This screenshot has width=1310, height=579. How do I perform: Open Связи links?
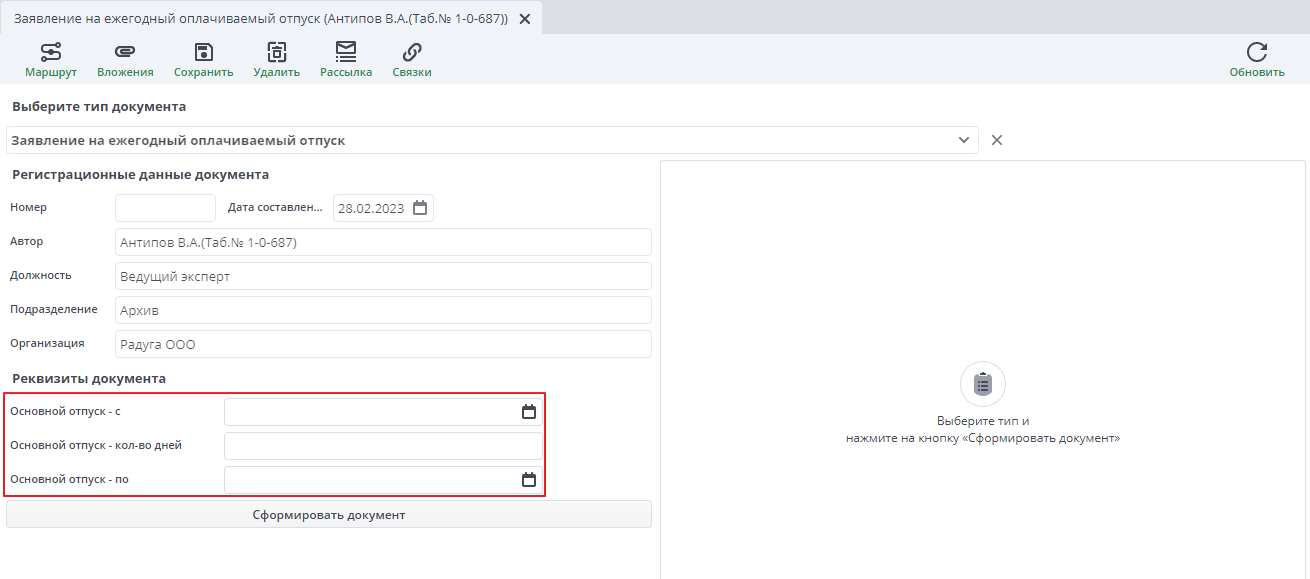(412, 60)
